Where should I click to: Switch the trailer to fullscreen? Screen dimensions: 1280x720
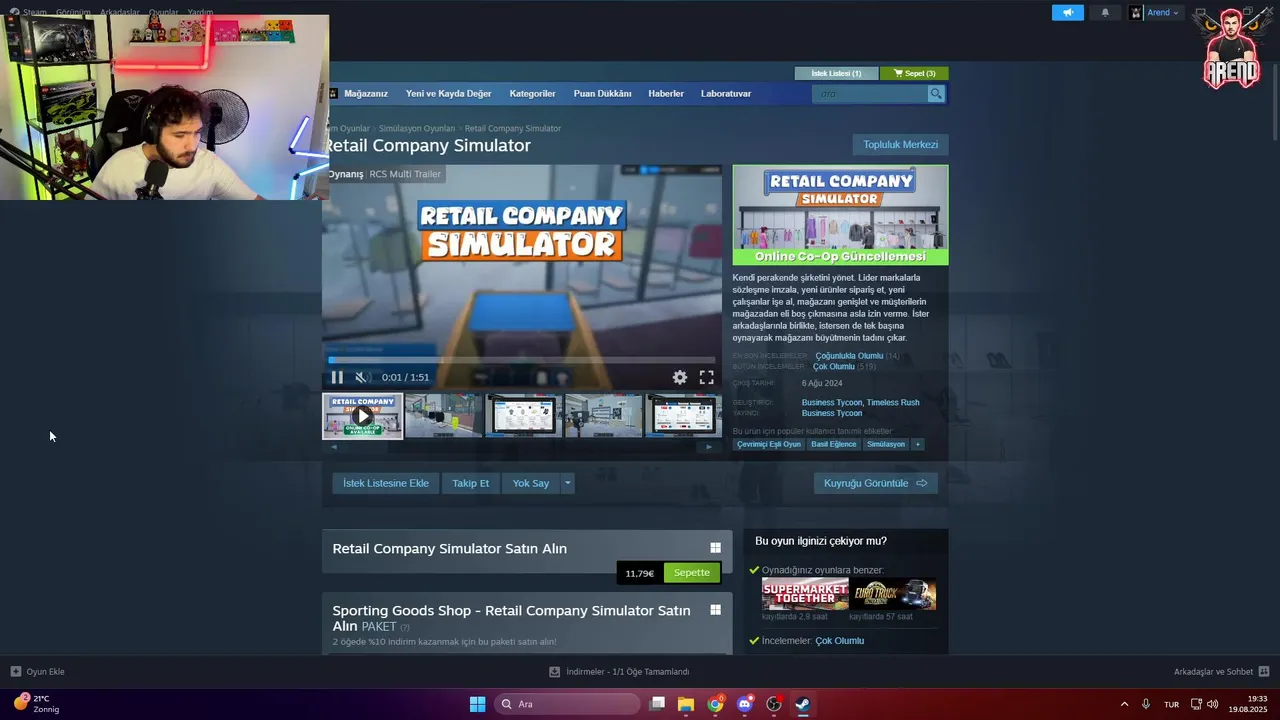706,377
